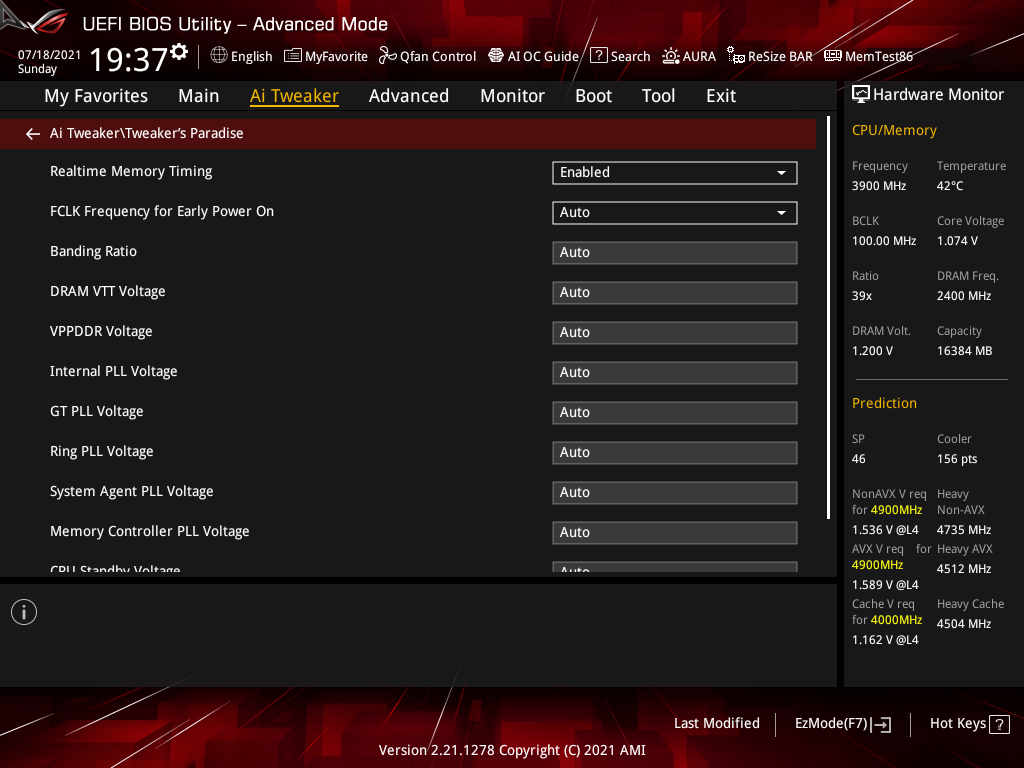Click the information icon in bottom-left corner

click(x=23, y=611)
